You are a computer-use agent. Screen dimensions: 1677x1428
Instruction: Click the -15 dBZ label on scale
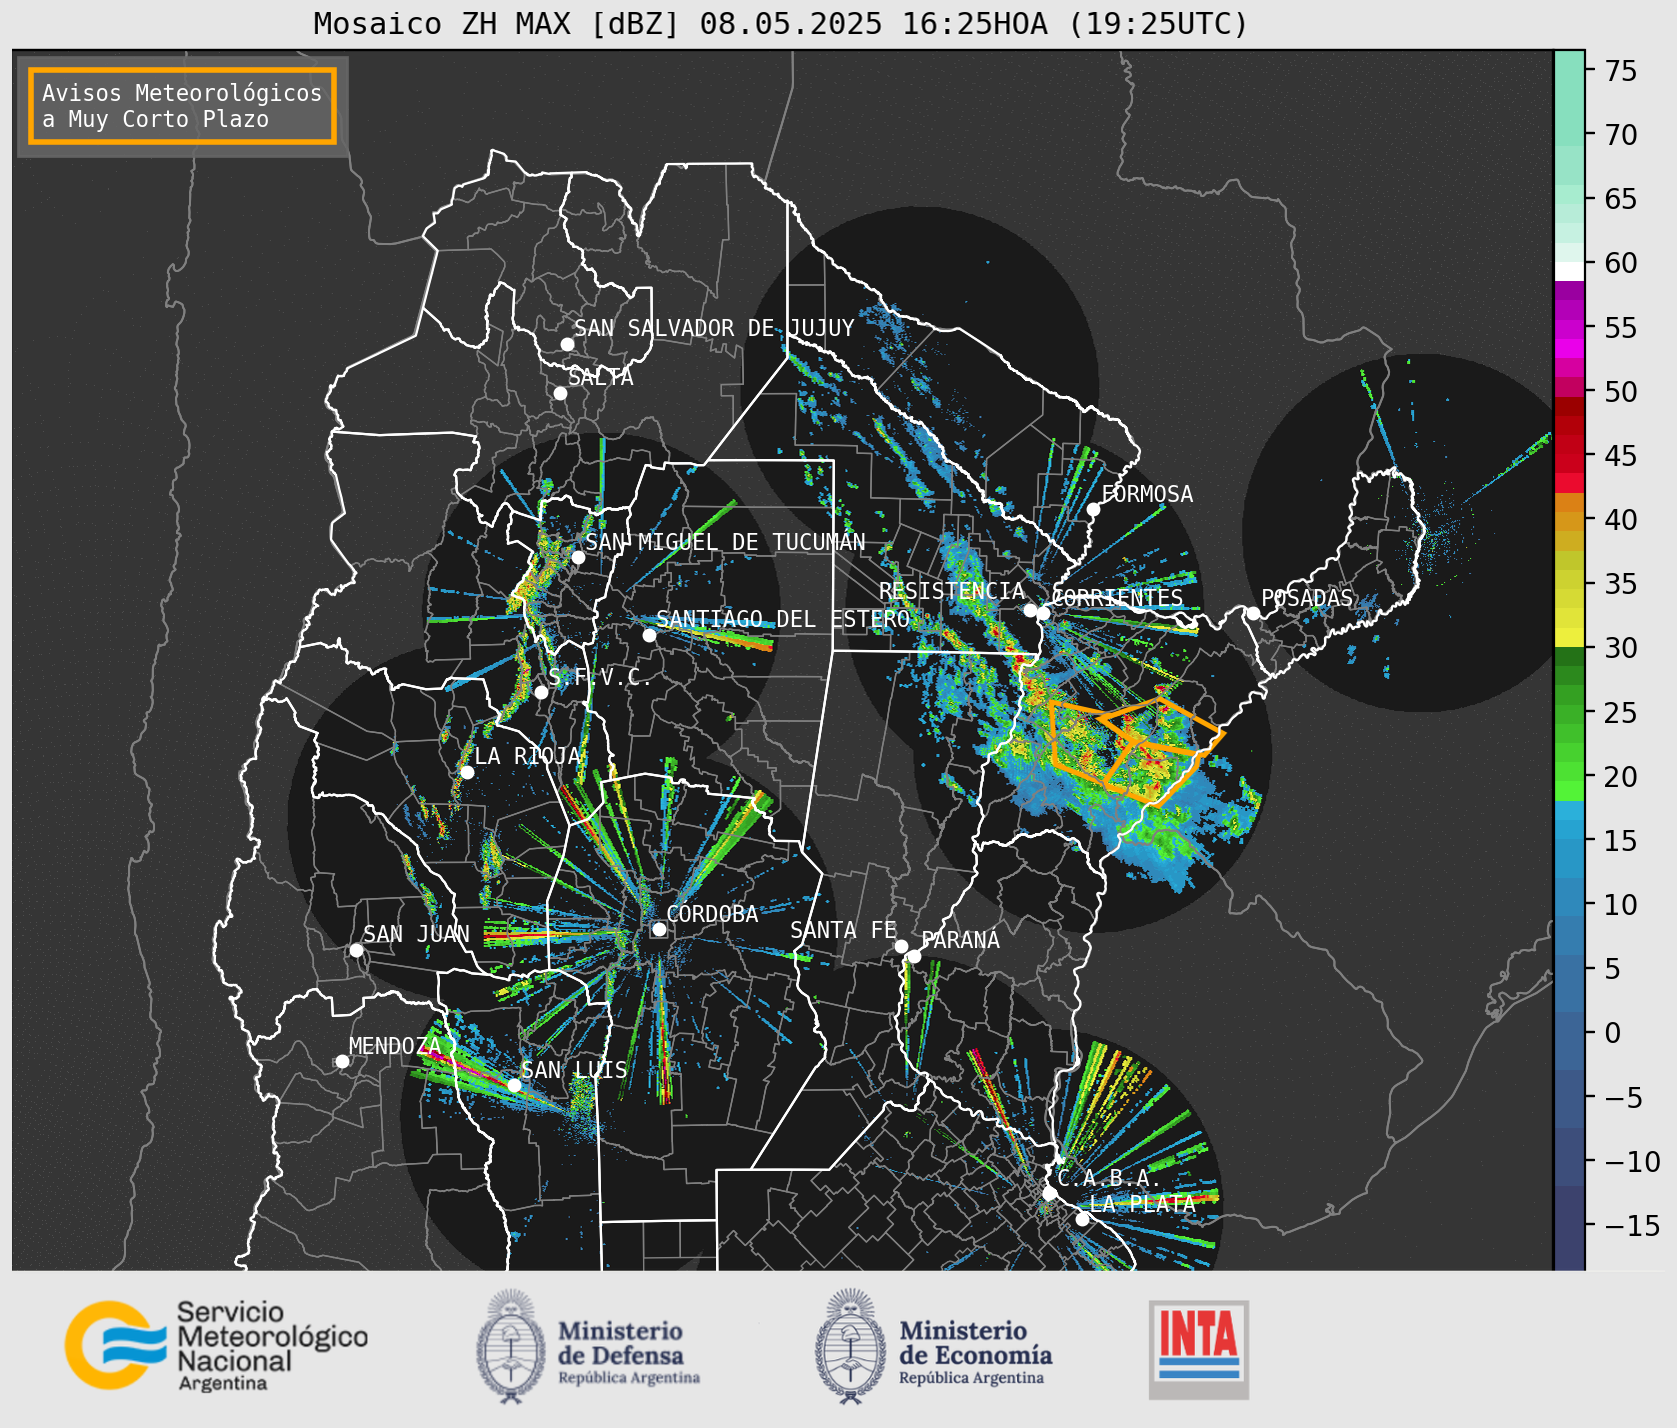(1633, 1225)
